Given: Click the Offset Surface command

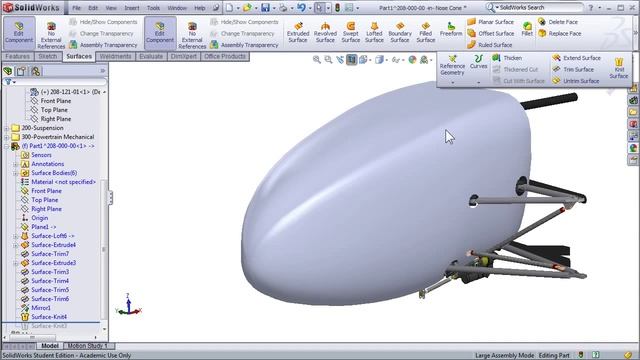Looking at the screenshot, I should pos(491,33).
